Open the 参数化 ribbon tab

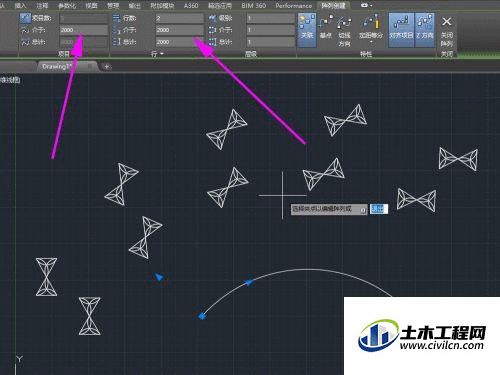(67, 5)
